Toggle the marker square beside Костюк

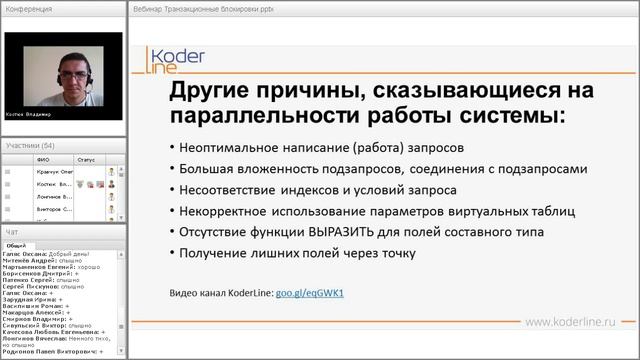coord(7,184)
